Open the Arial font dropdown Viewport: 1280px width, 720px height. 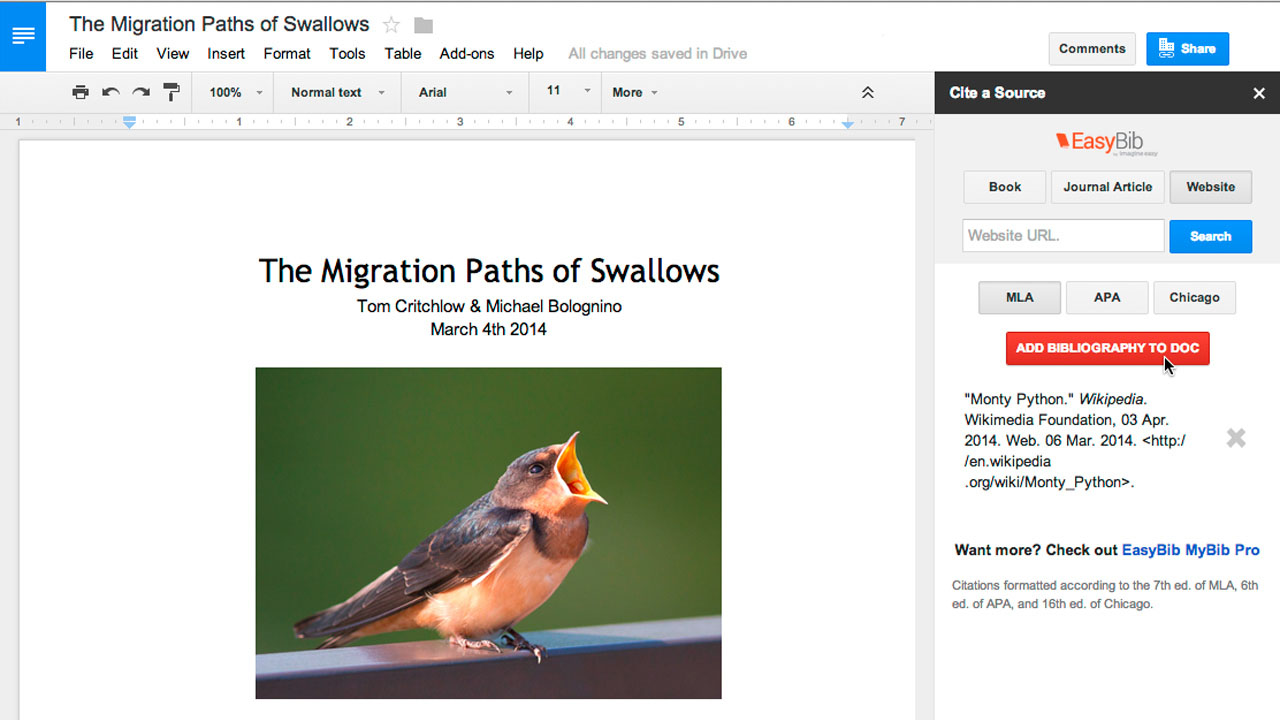pos(465,92)
